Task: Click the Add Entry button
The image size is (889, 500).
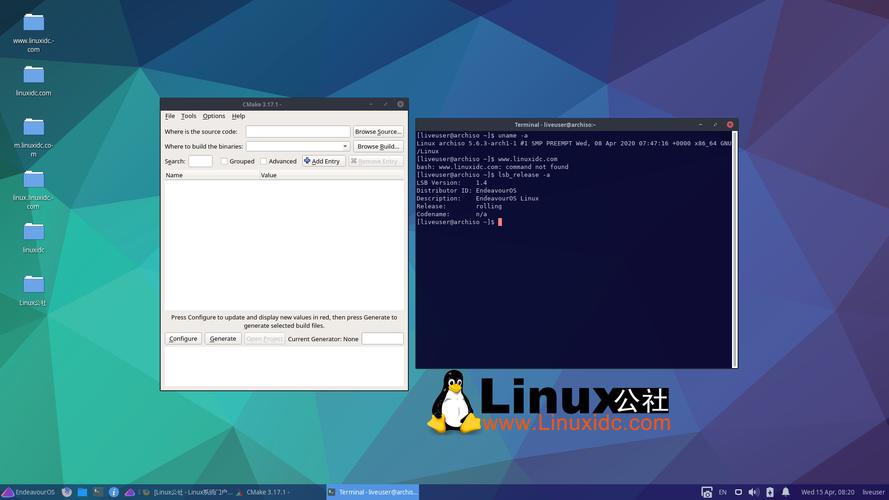Action: (323, 161)
